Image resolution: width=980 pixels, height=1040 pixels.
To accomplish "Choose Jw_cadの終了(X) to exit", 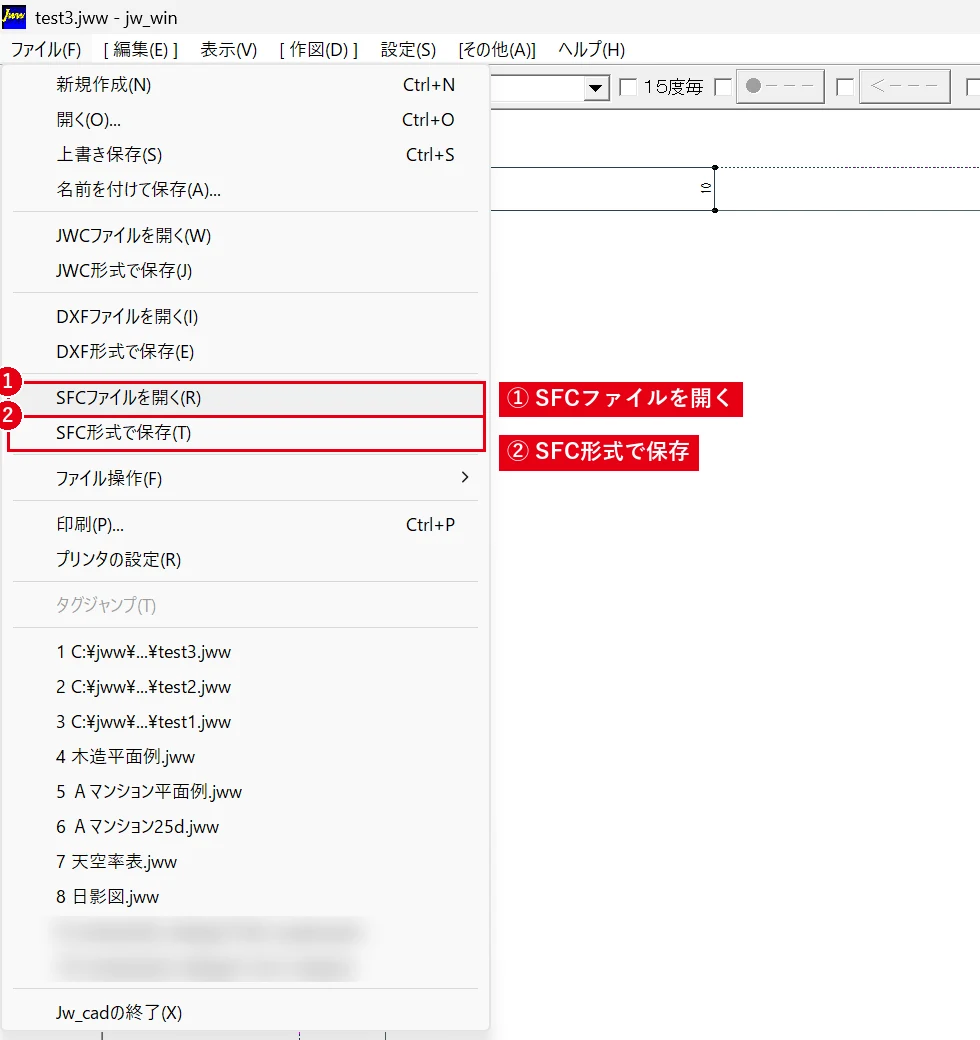I will coord(245,1013).
